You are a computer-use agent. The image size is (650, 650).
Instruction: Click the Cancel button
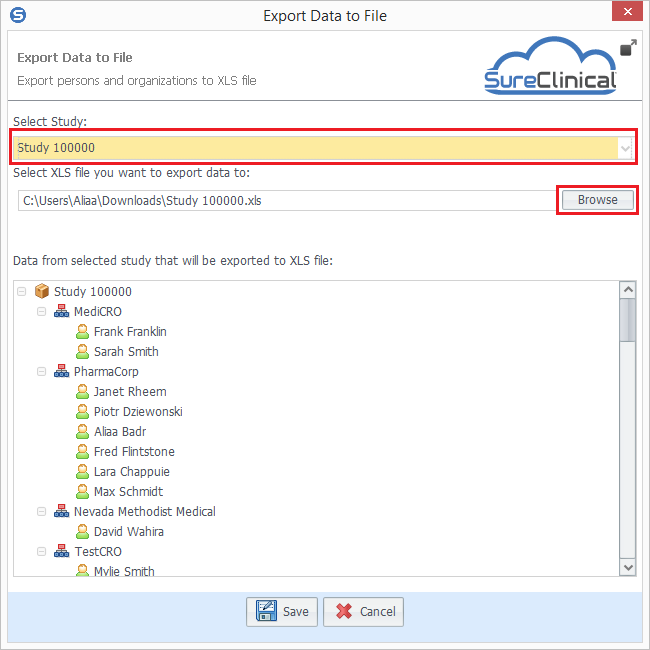pyautogui.click(x=363, y=611)
